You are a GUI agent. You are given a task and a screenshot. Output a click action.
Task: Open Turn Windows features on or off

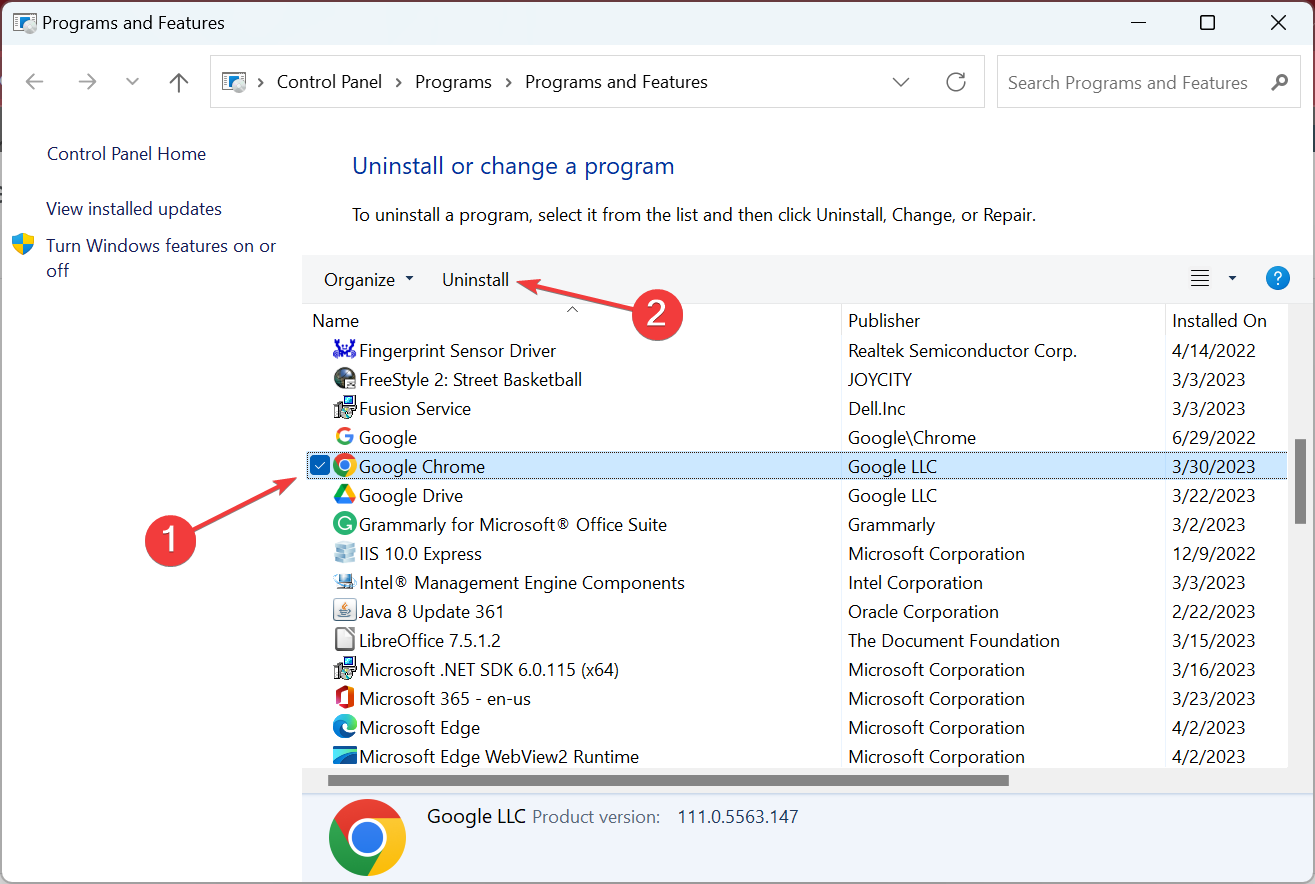[x=161, y=258]
